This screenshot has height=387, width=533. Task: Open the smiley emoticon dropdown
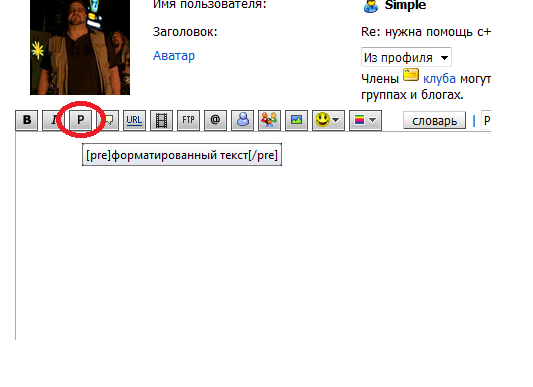tap(328, 120)
